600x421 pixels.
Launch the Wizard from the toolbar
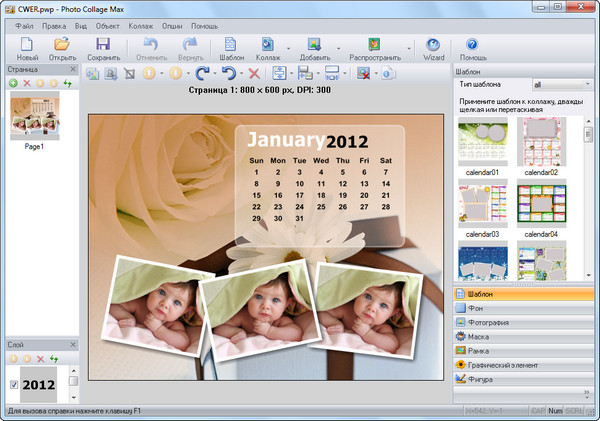tap(433, 47)
